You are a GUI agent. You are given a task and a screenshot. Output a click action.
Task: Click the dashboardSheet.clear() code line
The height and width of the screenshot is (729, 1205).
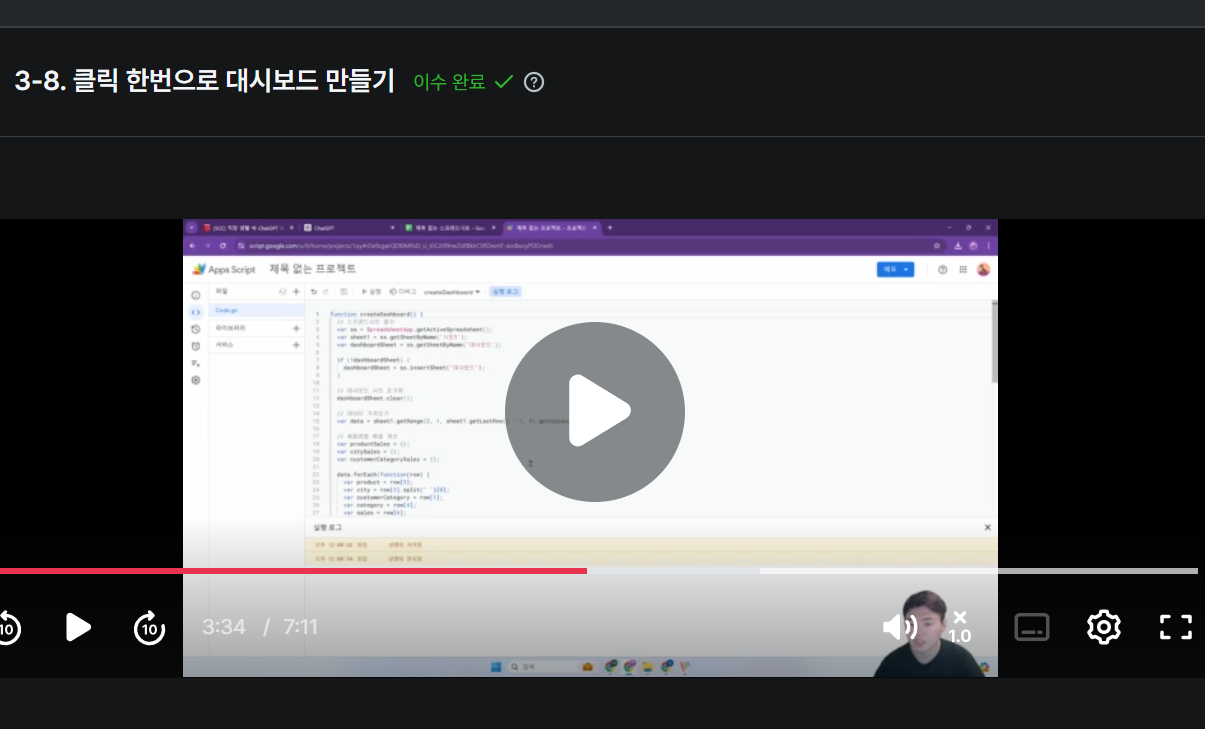(x=374, y=398)
